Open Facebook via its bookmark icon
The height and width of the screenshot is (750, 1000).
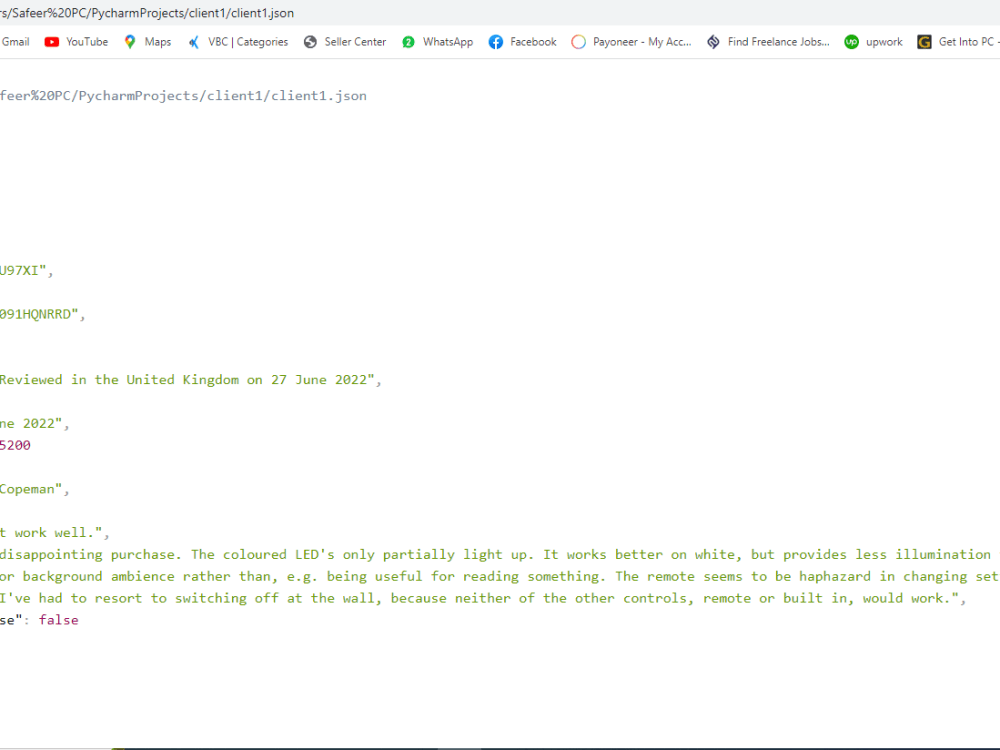click(x=496, y=41)
